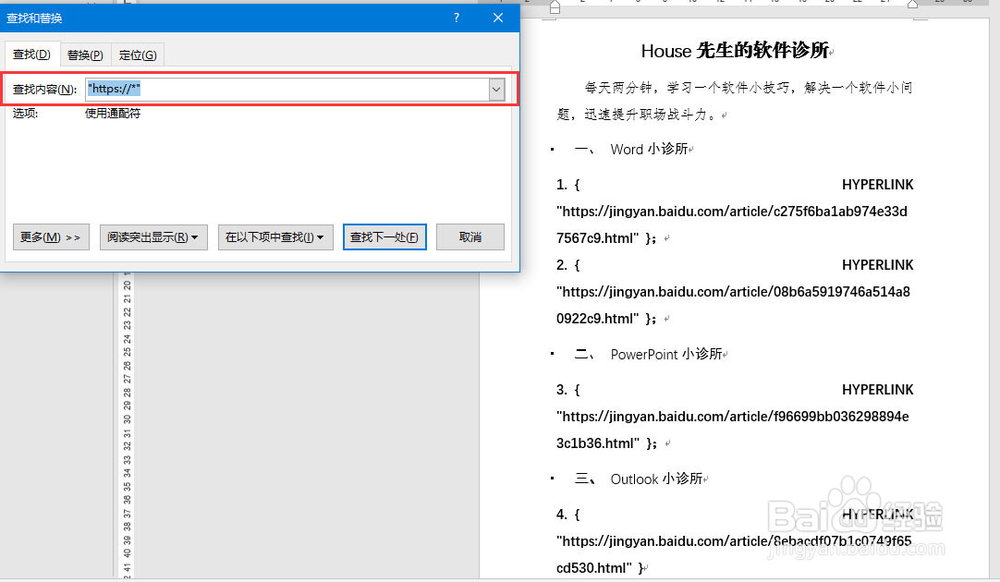Click the heading 一、 Word 小诊所
Screen dimensions: 1000x582
pos(631,149)
